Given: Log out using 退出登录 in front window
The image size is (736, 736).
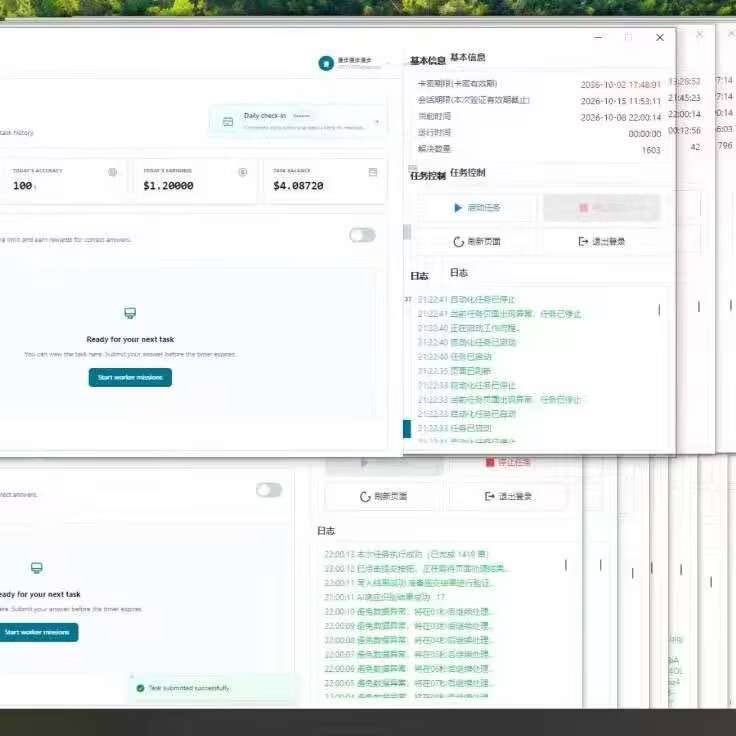Looking at the screenshot, I should (602, 242).
